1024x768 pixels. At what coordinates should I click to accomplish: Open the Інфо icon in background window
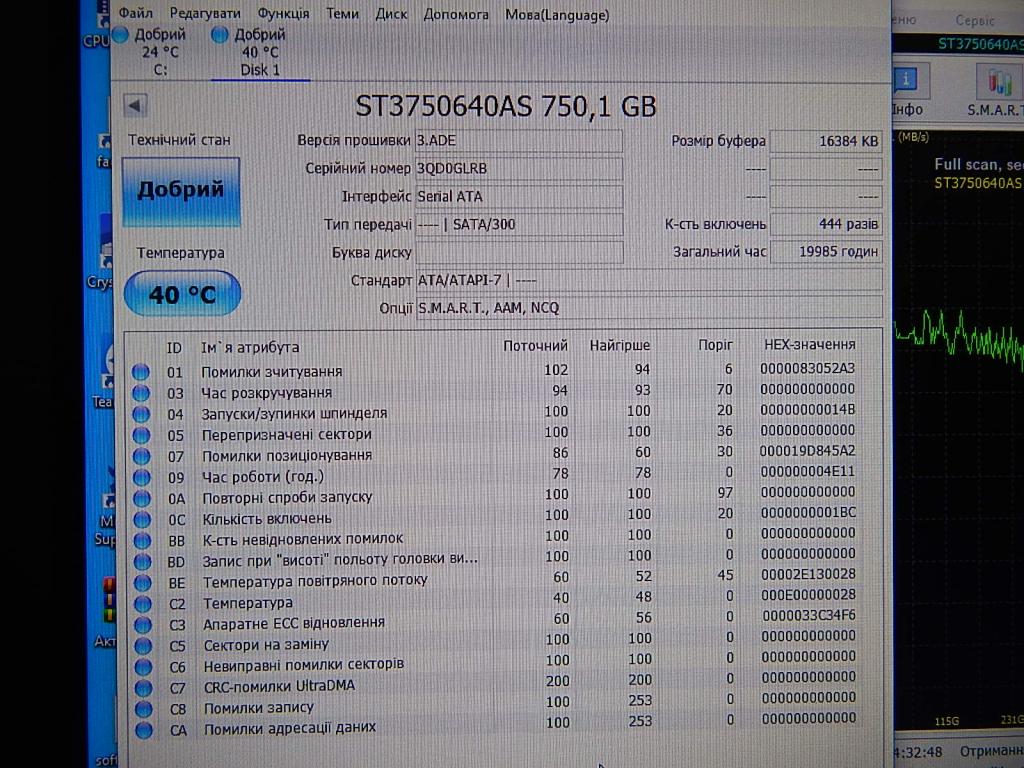[x=907, y=90]
